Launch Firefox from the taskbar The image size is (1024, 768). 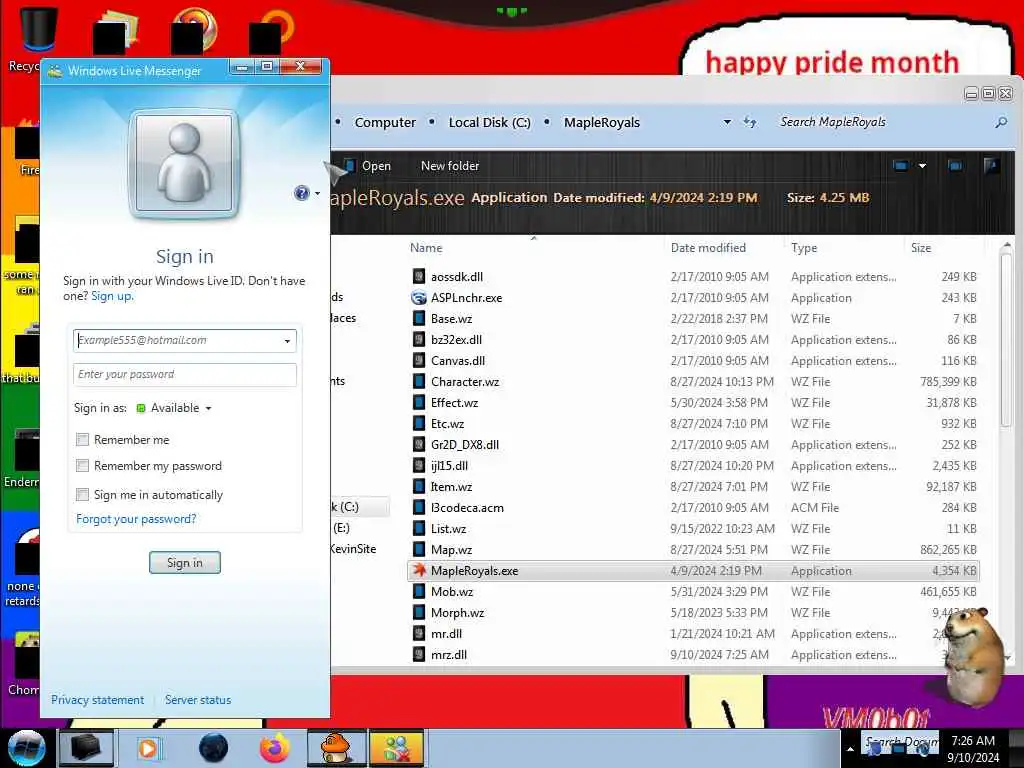pos(275,748)
